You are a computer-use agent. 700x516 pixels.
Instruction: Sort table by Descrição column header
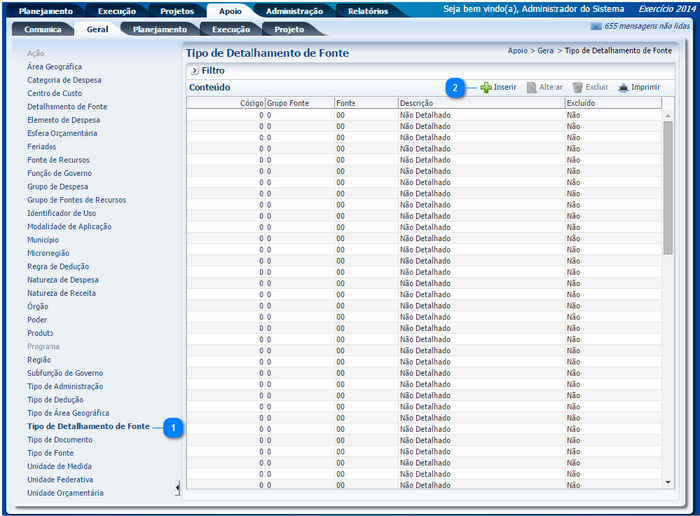pos(415,103)
